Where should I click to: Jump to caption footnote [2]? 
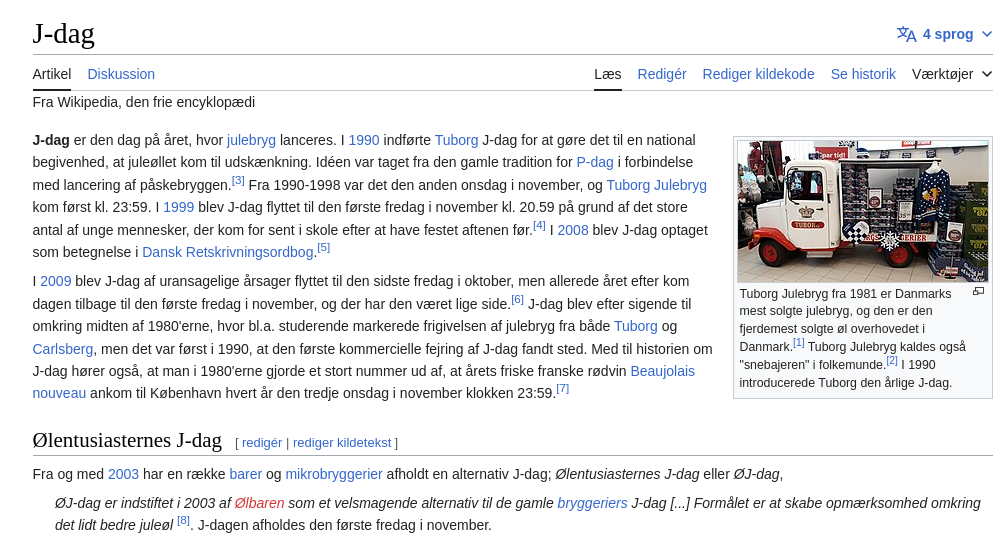[x=892, y=361]
